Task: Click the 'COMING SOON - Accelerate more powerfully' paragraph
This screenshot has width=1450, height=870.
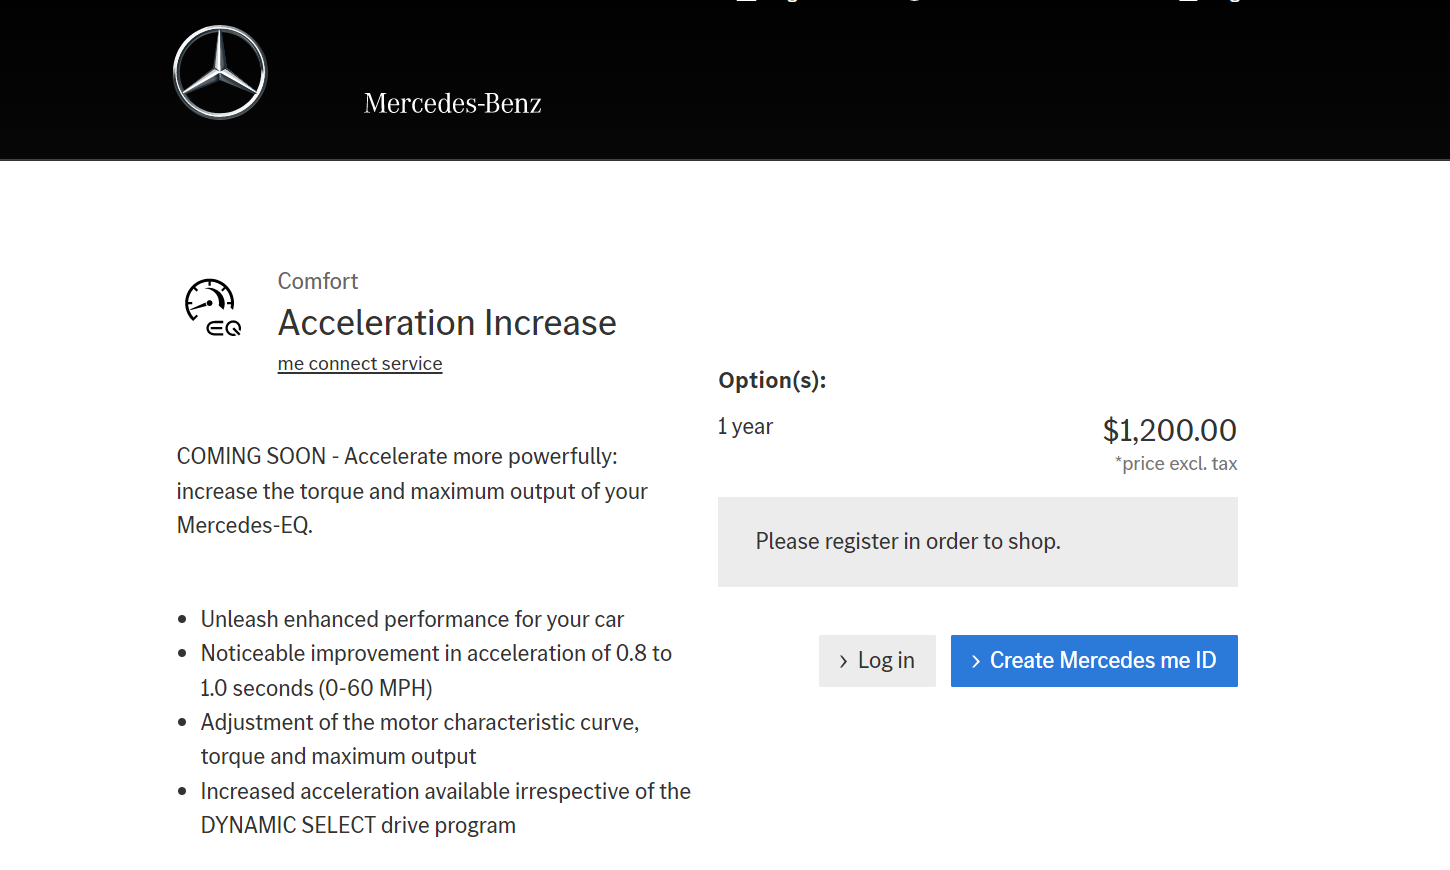Action: tap(412, 491)
